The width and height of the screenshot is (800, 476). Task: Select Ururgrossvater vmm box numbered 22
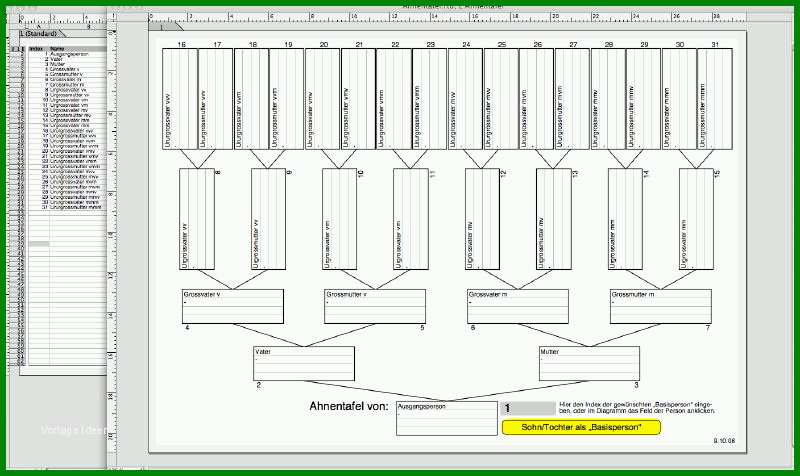[x=394, y=99]
